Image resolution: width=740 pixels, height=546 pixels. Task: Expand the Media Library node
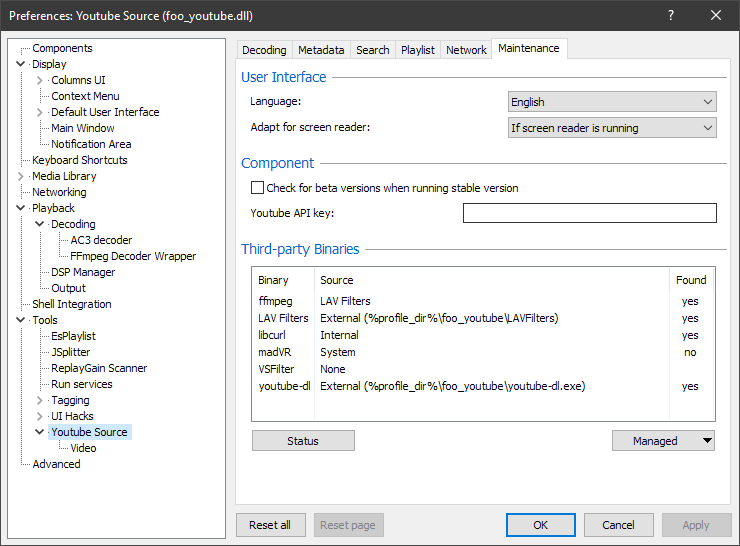[20, 176]
